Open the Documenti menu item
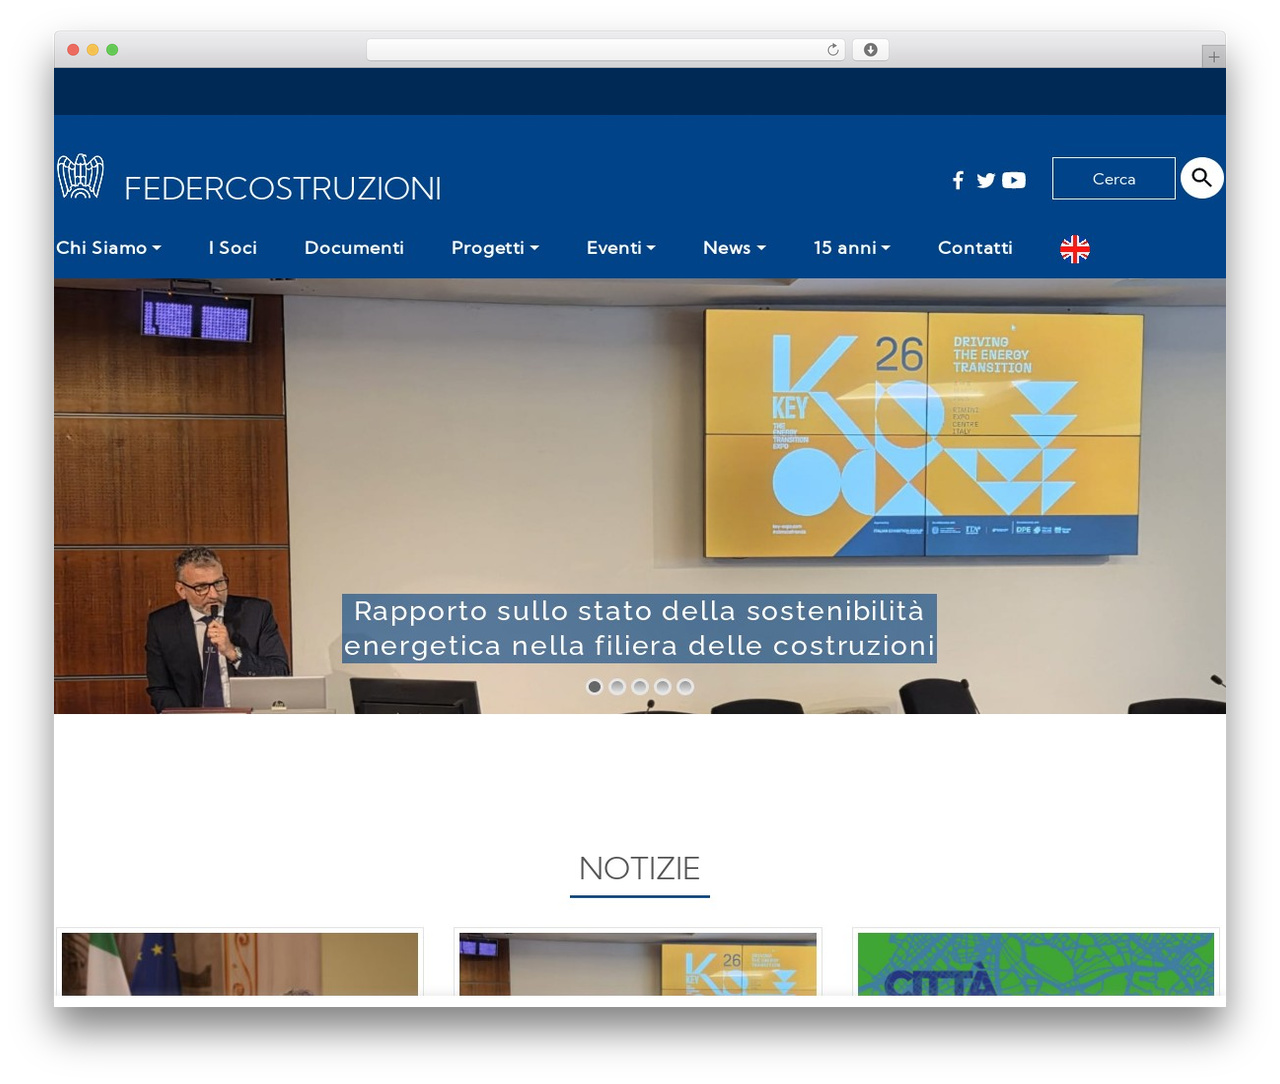This screenshot has height=1084, width=1280. [x=354, y=248]
